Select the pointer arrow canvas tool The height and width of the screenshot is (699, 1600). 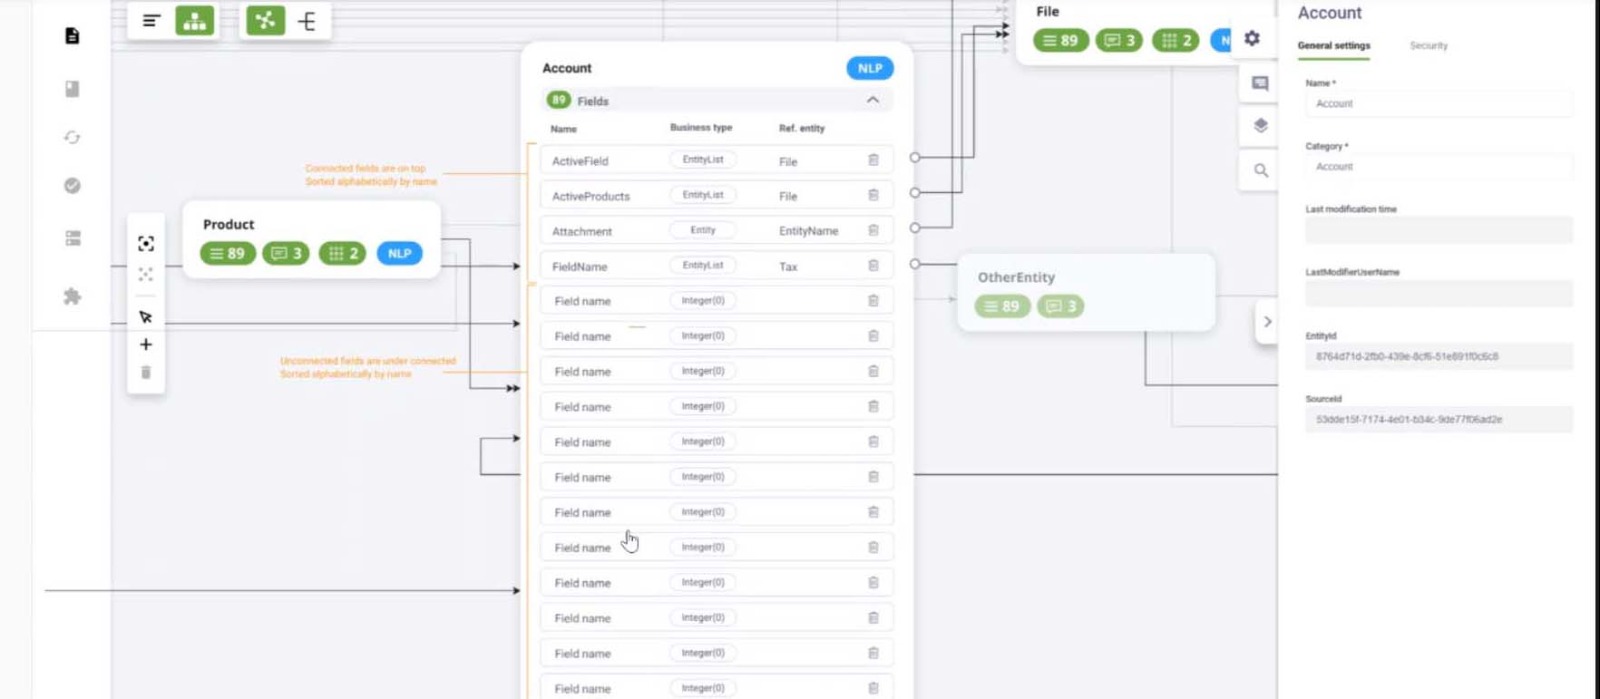pyautogui.click(x=146, y=317)
